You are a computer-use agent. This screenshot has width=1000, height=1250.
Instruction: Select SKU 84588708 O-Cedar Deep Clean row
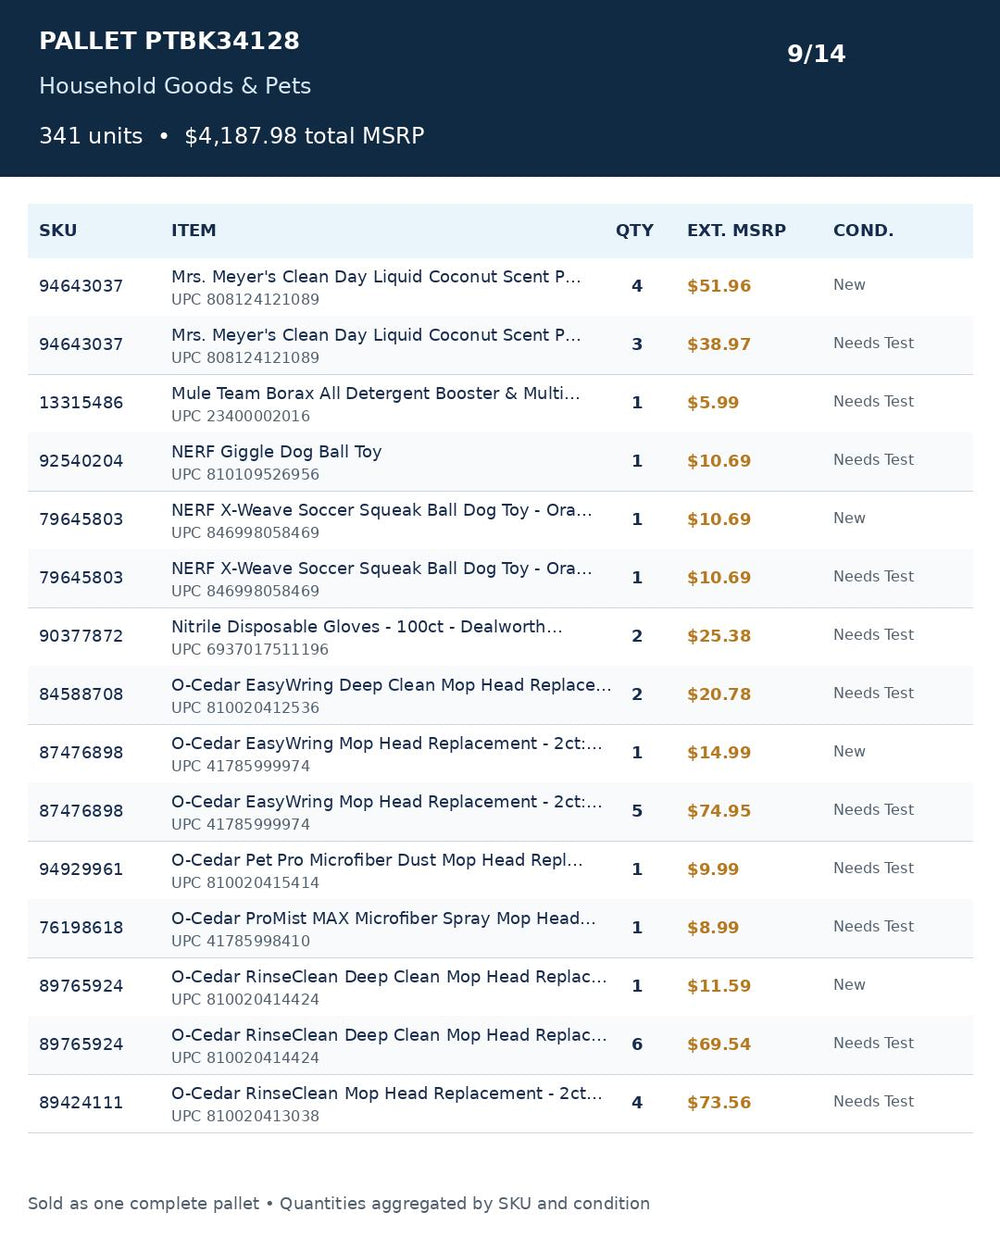[x=500, y=695]
